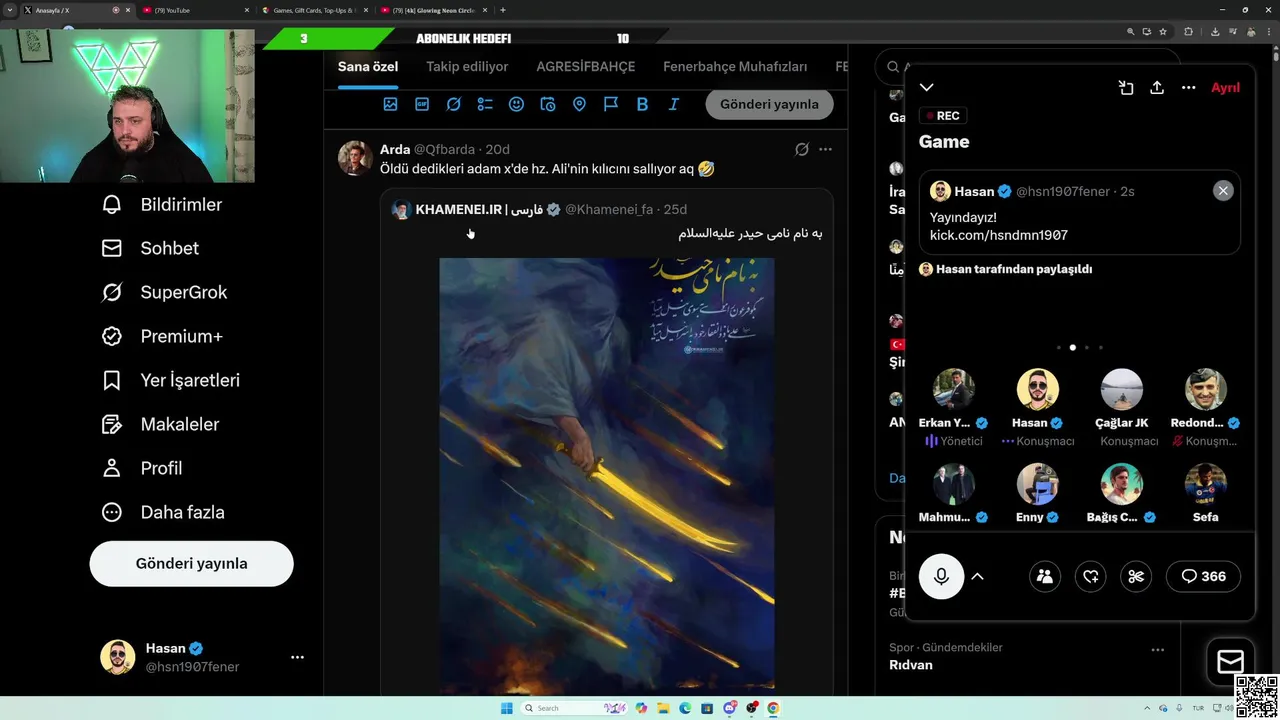Select Erkan Y. host avatar
Image resolution: width=1280 pixels, height=720 pixels.
point(954,390)
